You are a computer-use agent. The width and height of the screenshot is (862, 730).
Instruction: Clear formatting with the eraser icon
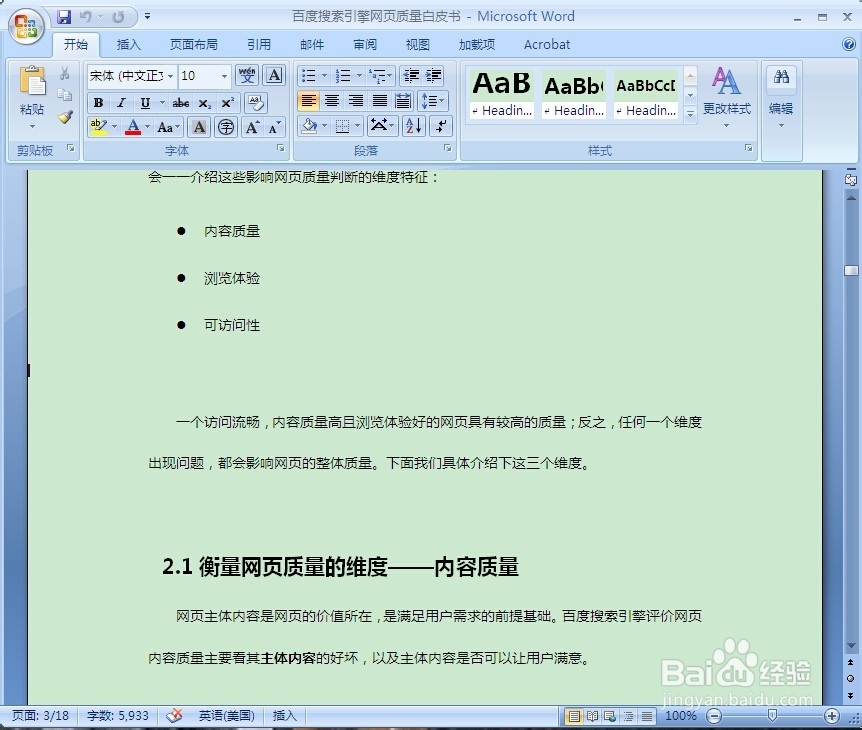point(256,102)
